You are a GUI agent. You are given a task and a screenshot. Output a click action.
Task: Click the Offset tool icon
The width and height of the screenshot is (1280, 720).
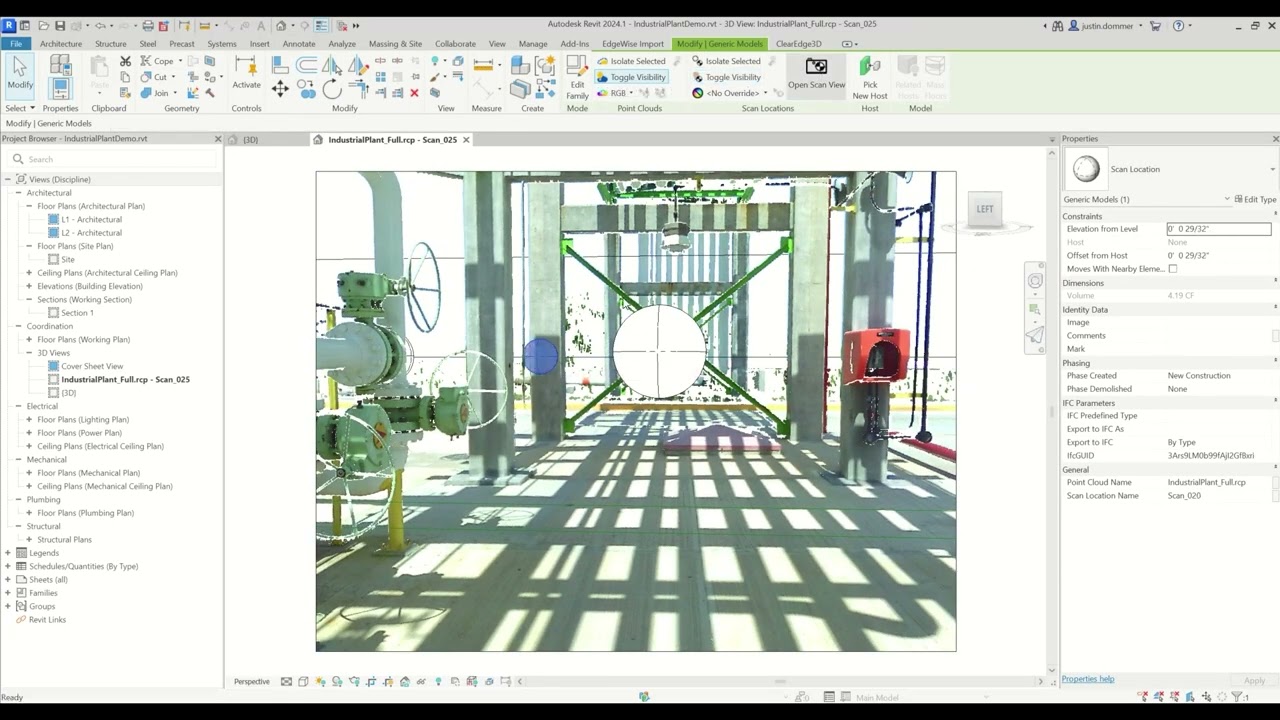click(306, 66)
